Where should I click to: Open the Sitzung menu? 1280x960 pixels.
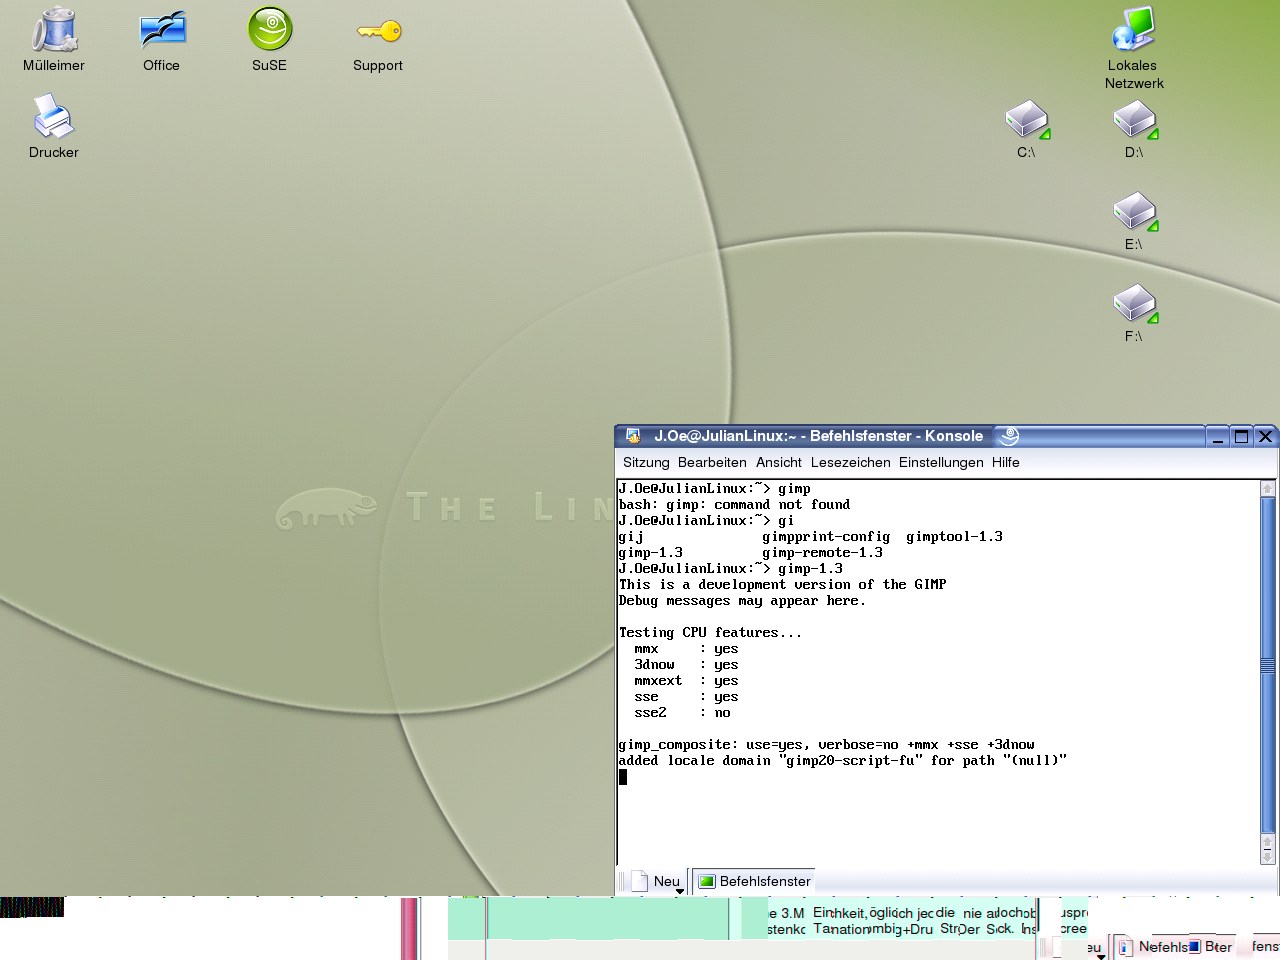(646, 462)
